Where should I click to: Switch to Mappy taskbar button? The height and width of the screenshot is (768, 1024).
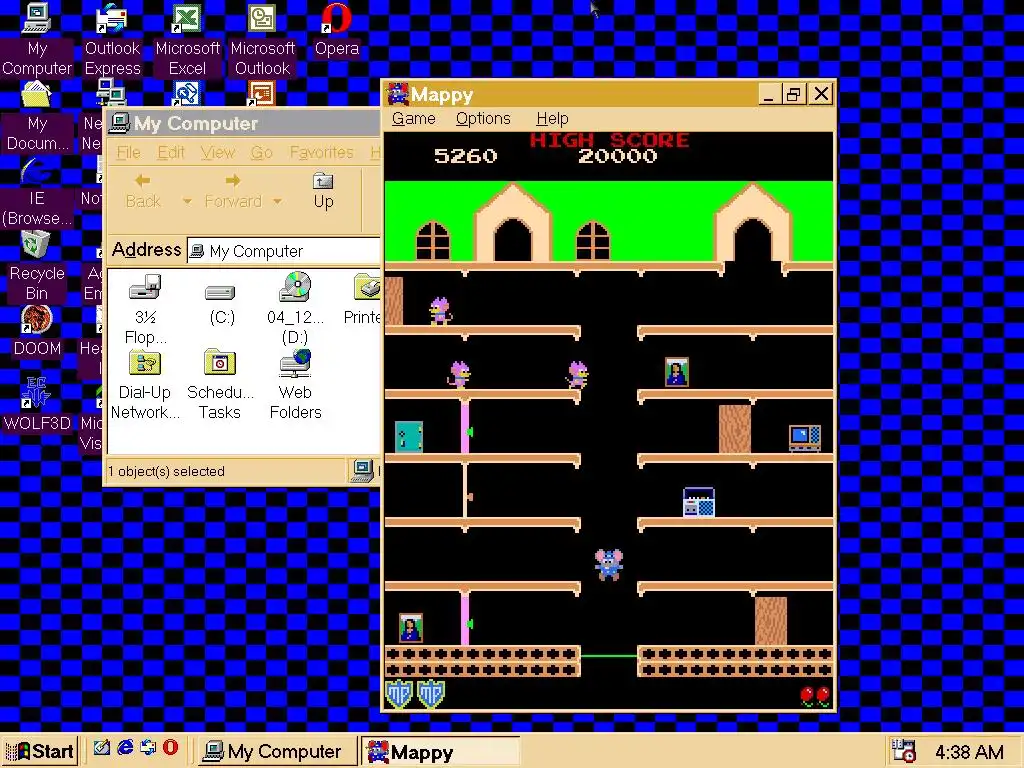tap(440, 751)
